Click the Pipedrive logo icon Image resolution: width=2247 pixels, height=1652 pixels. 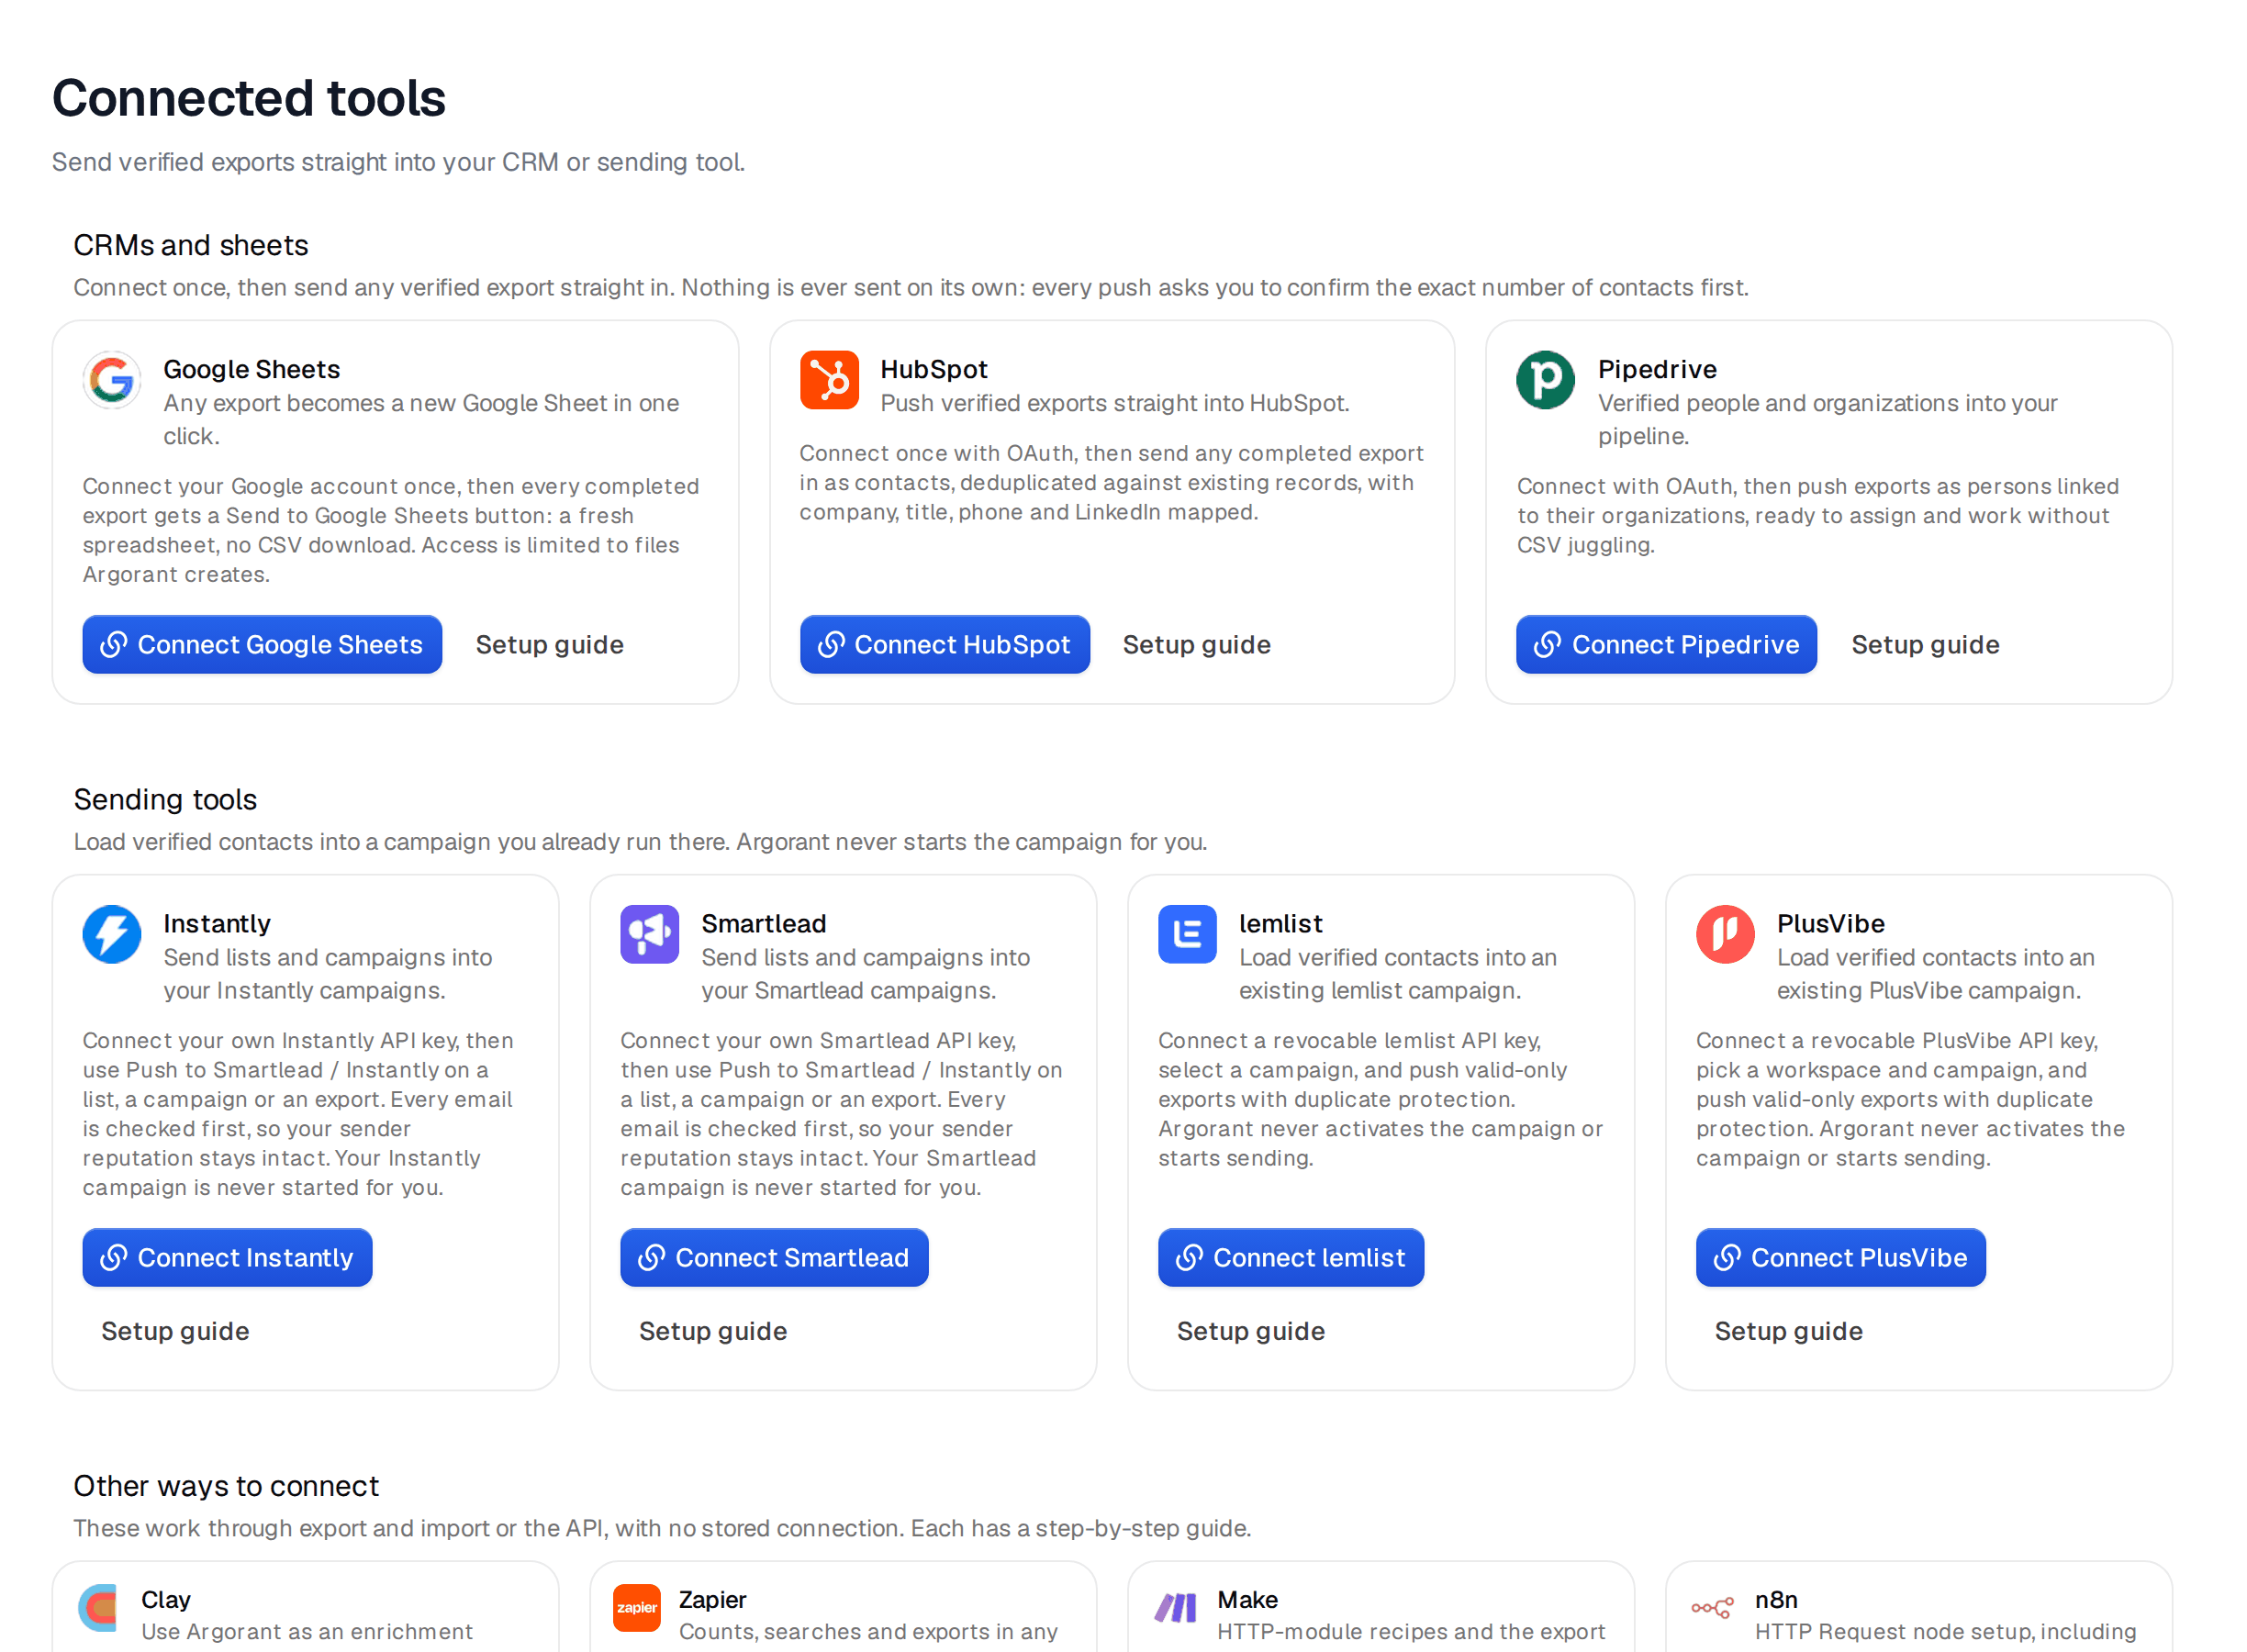click(1546, 380)
